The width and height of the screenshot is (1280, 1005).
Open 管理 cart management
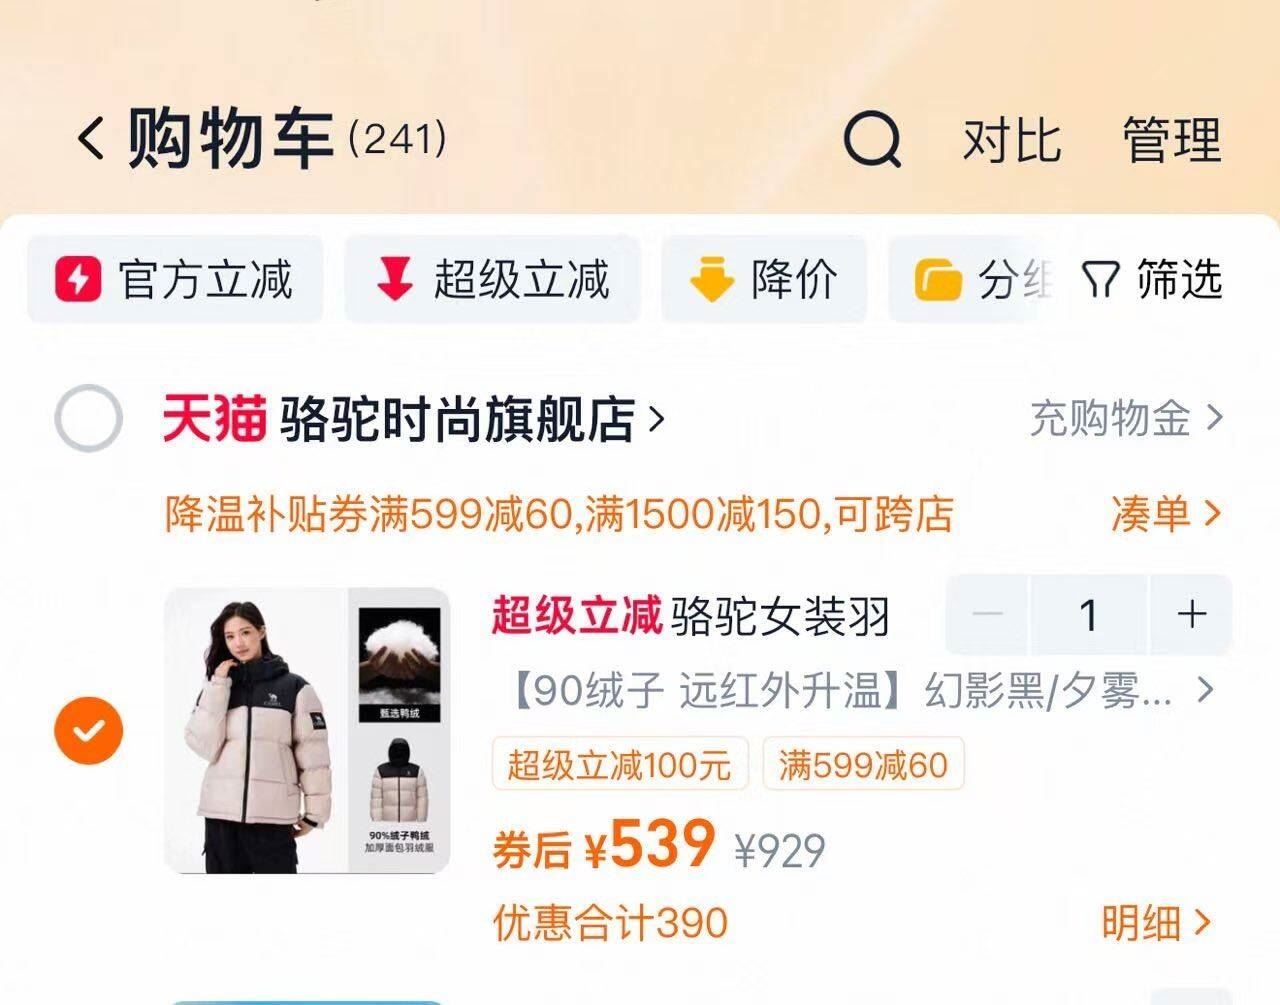1172,139
